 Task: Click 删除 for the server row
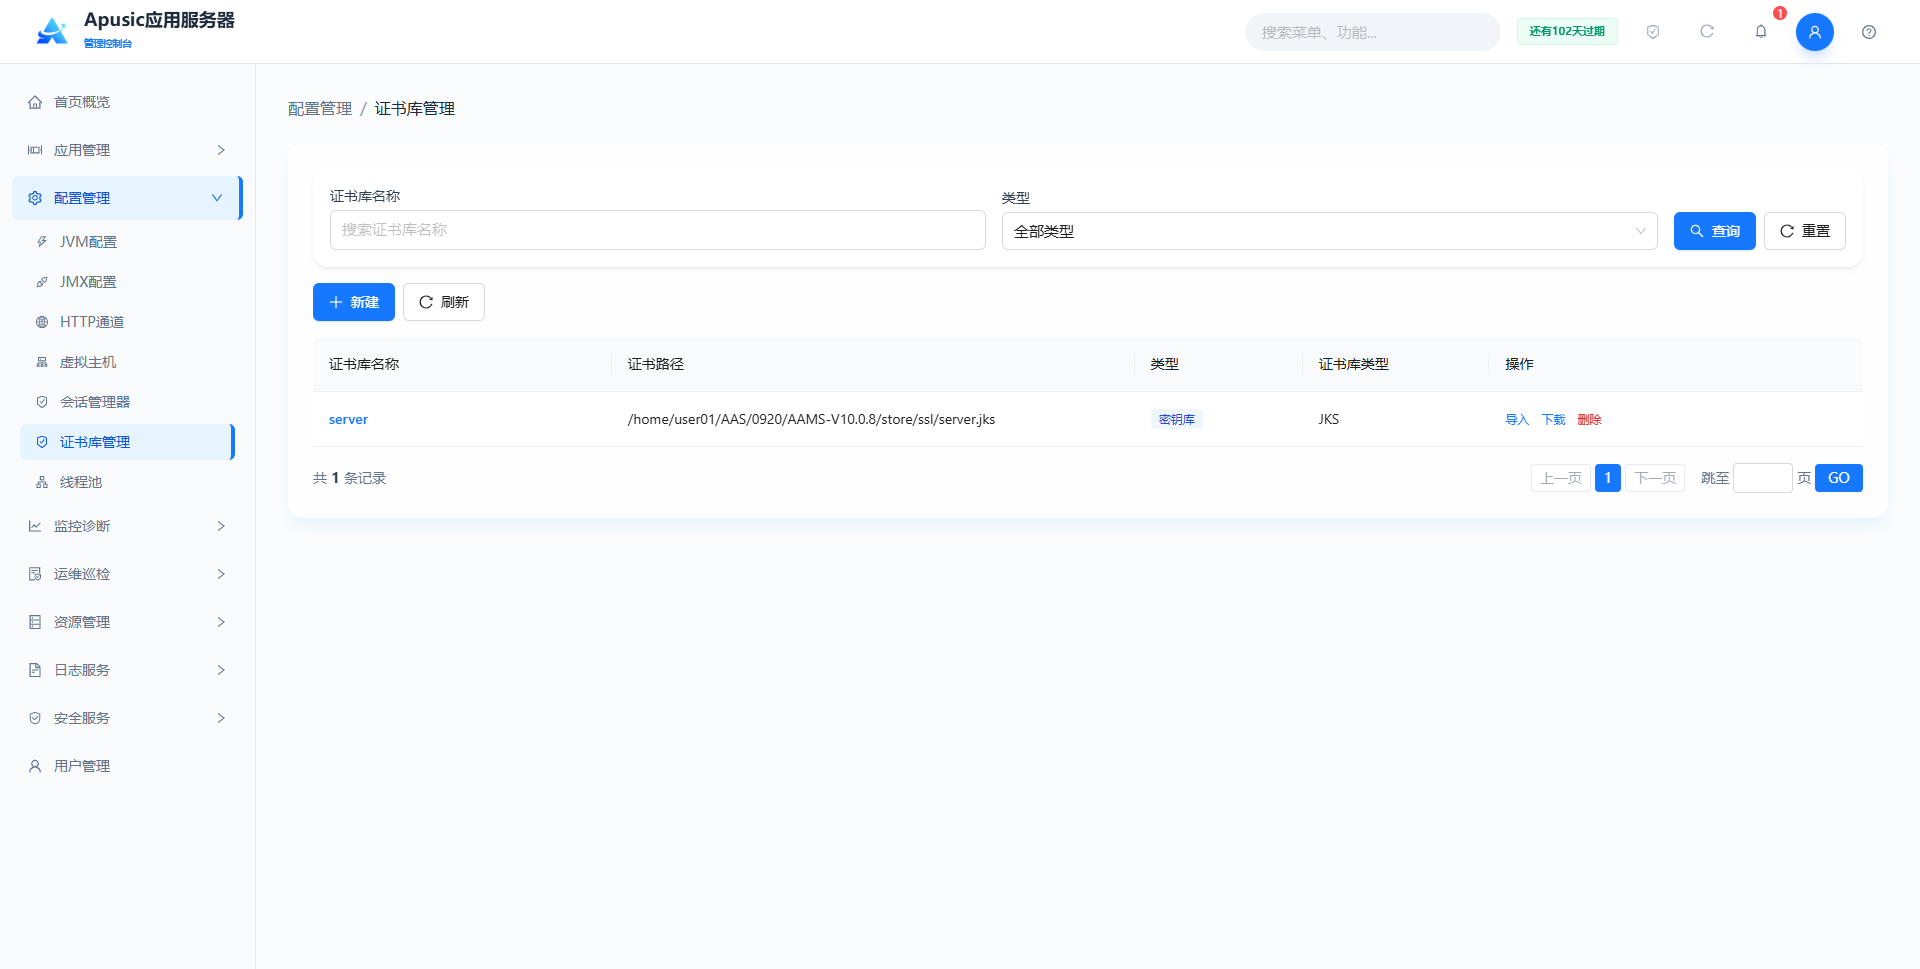tap(1589, 419)
